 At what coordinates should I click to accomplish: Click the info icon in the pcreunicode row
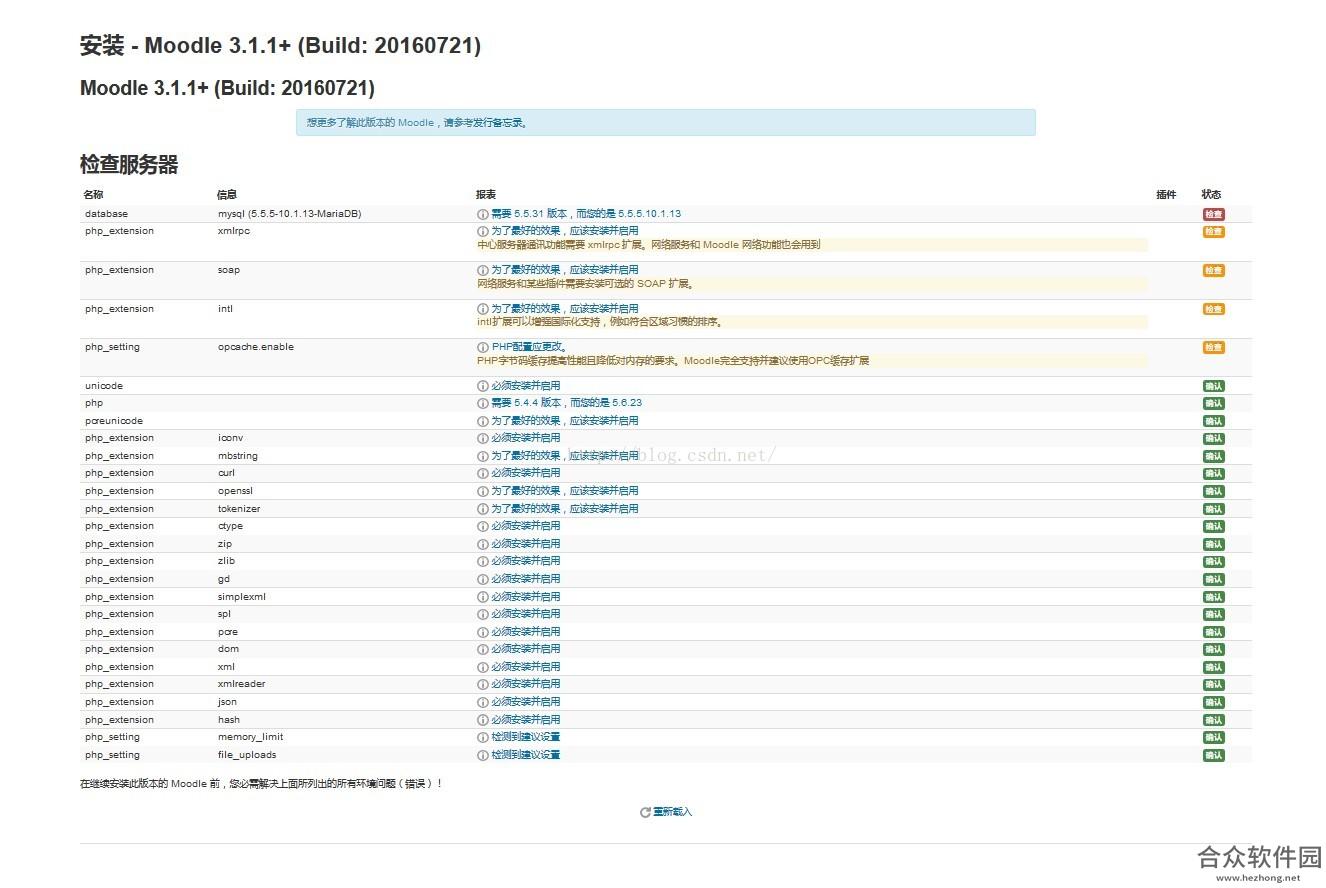click(483, 421)
